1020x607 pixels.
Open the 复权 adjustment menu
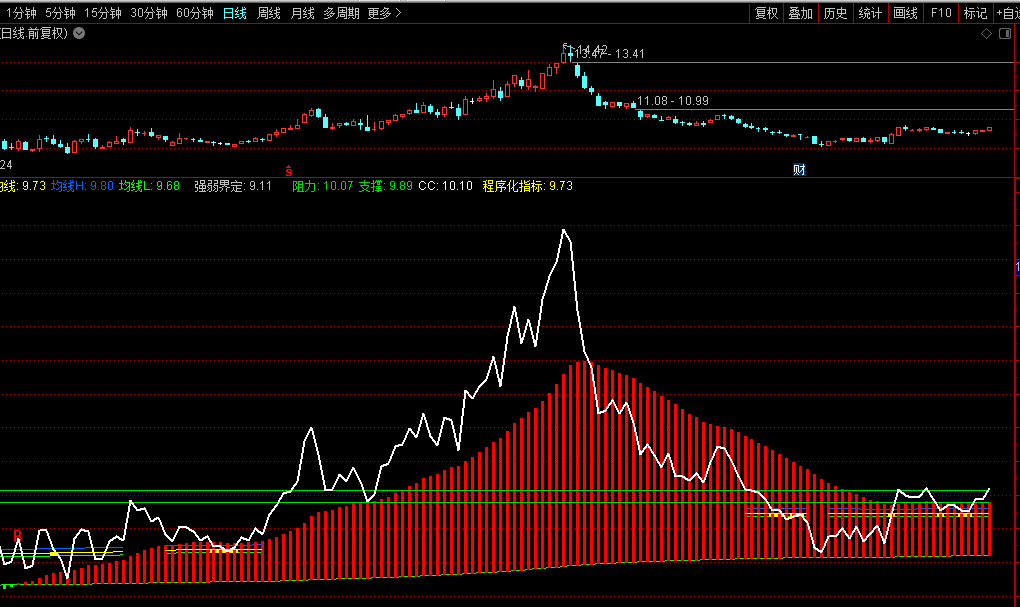click(766, 13)
